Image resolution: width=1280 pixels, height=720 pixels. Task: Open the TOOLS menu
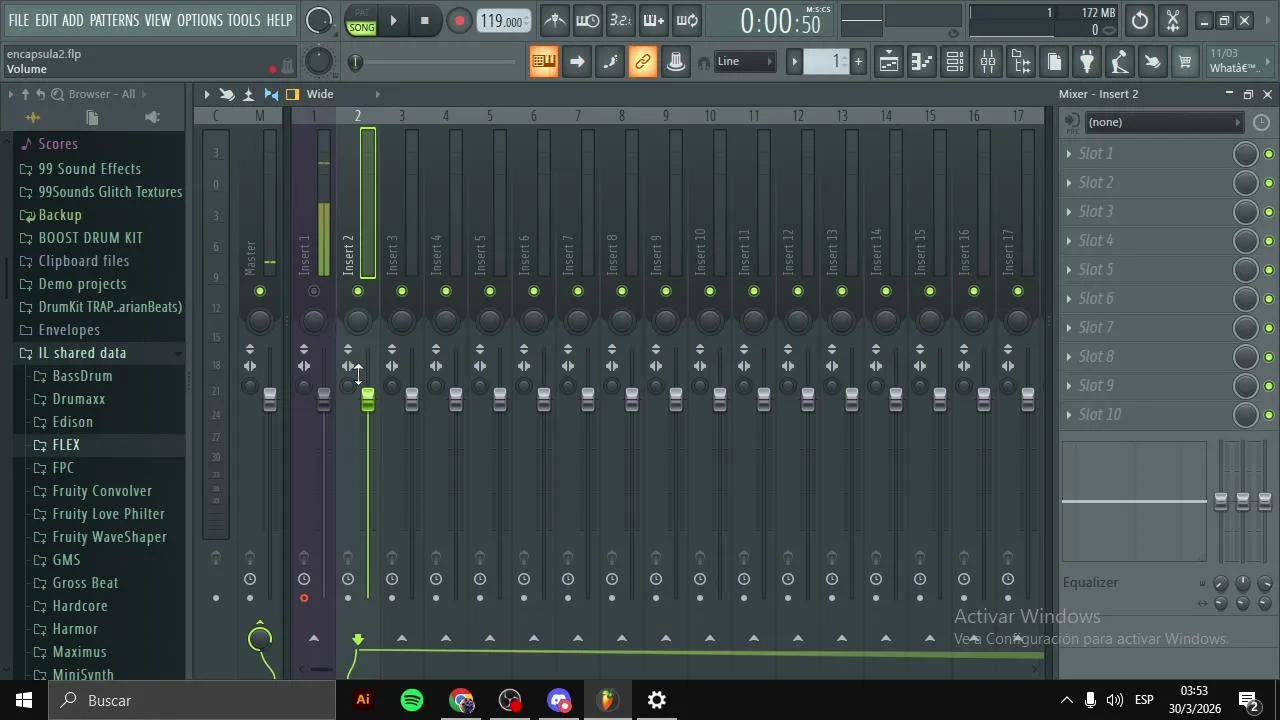pos(244,20)
